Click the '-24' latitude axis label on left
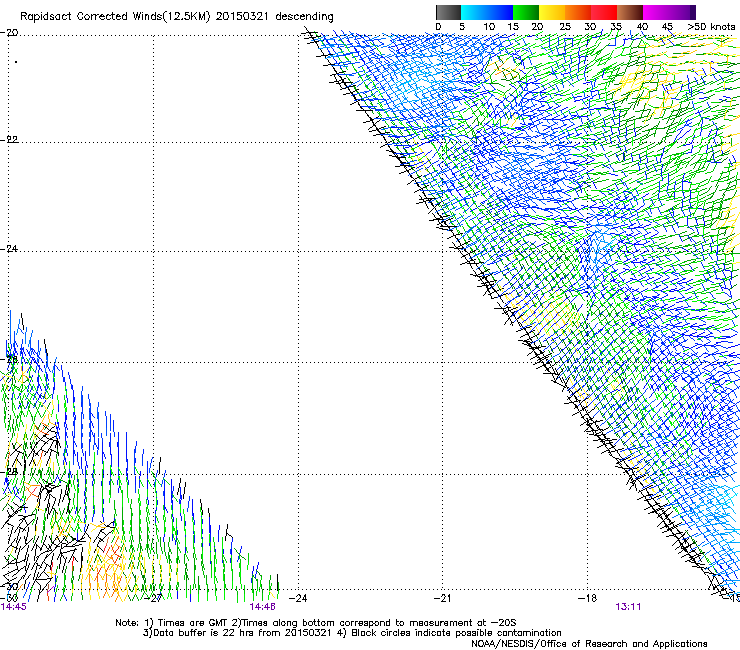 tap(9, 248)
